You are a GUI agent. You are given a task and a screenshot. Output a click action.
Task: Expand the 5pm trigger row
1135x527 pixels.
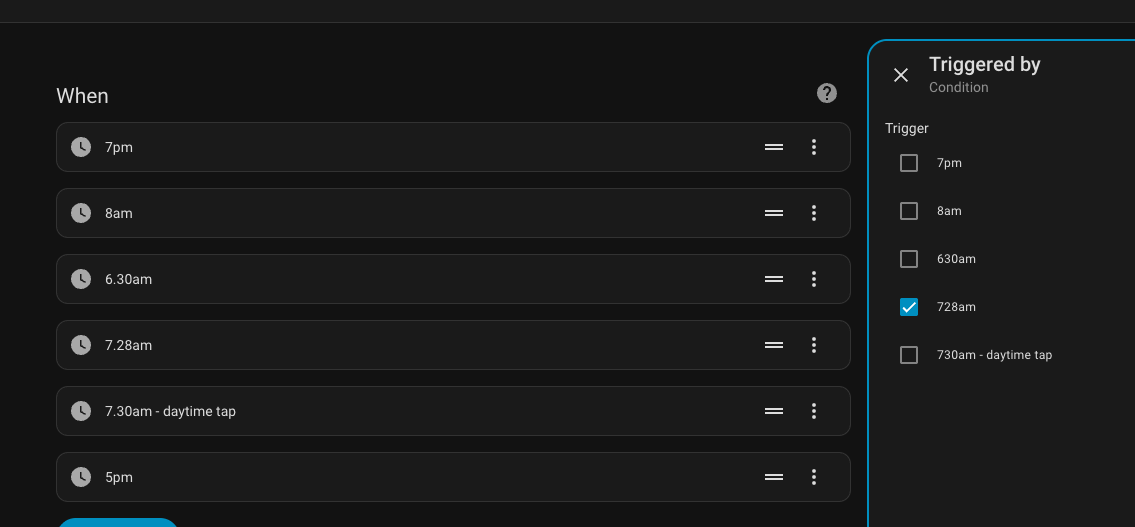pos(400,477)
